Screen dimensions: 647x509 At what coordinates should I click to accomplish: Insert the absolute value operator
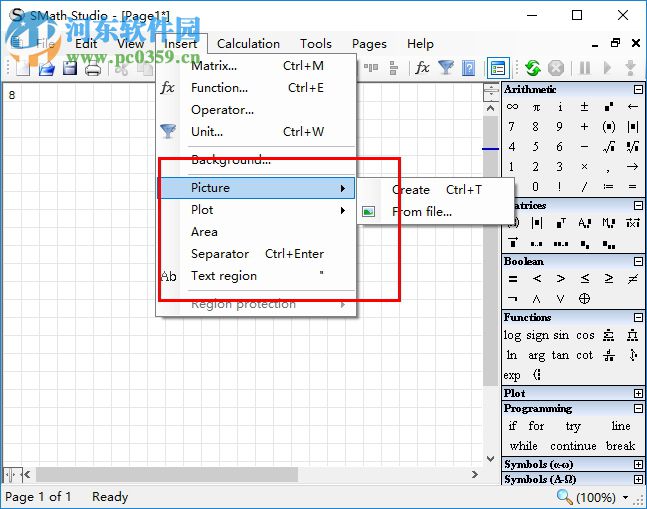633,127
